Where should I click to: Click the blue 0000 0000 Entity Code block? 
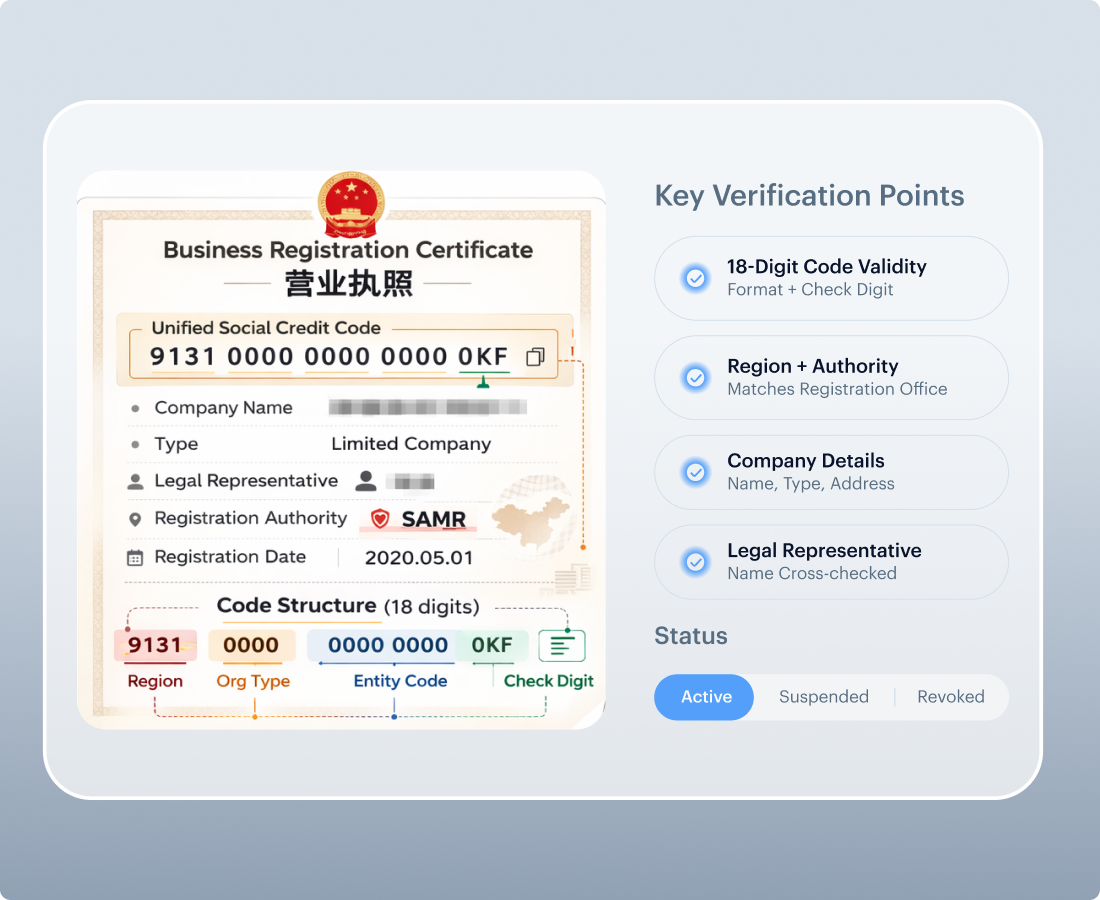(x=387, y=646)
